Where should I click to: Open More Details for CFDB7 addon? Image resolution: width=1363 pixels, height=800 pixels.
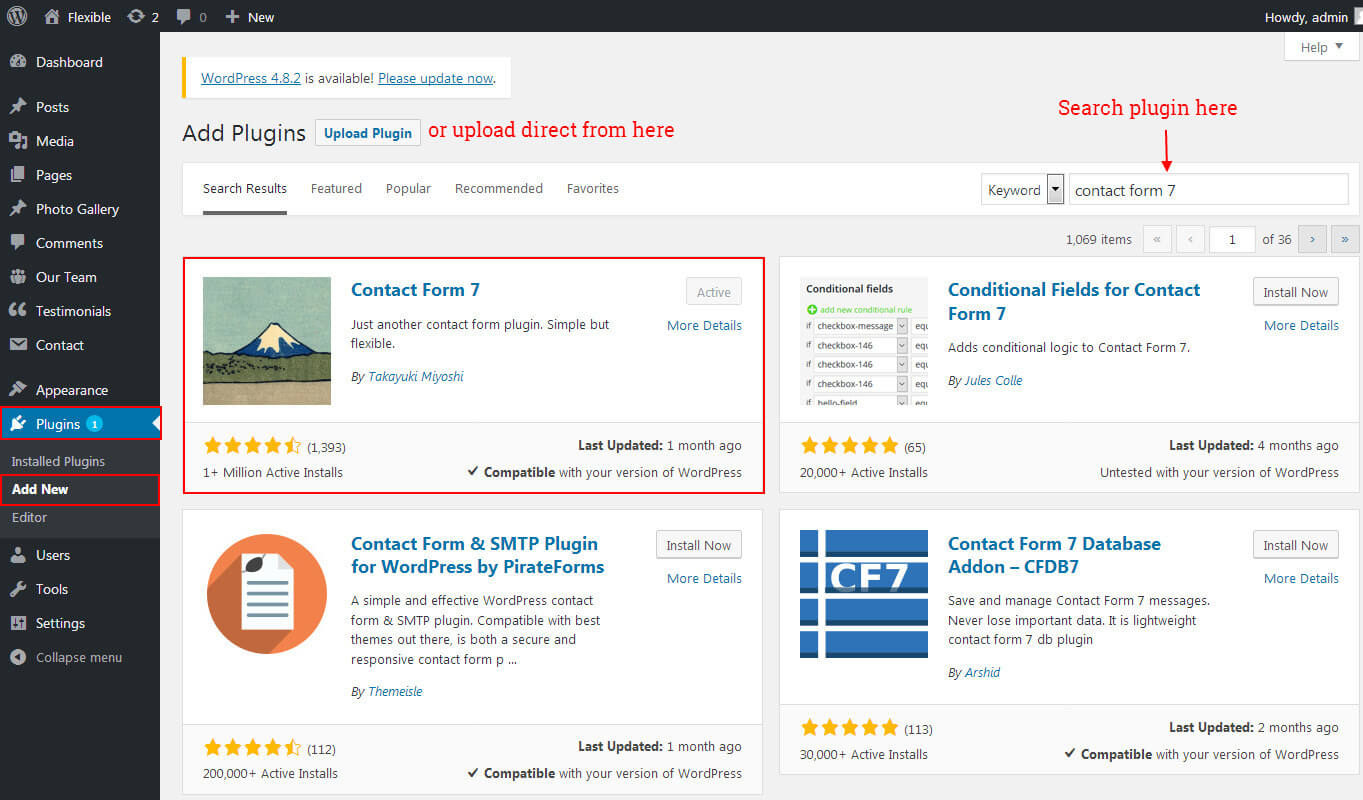click(1301, 578)
